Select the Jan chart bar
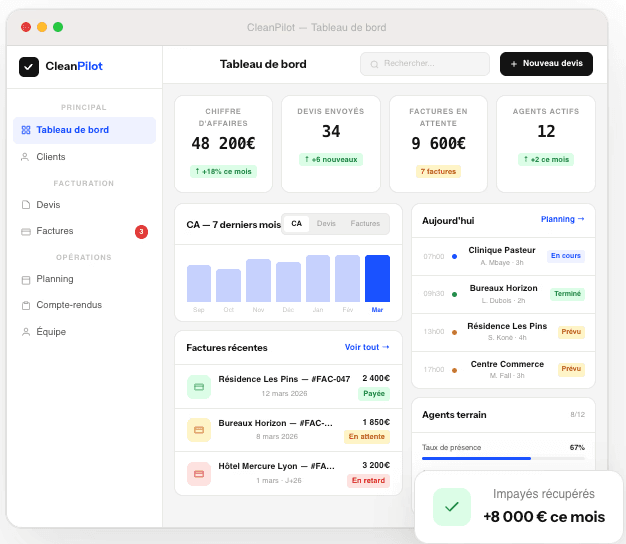 (318, 279)
